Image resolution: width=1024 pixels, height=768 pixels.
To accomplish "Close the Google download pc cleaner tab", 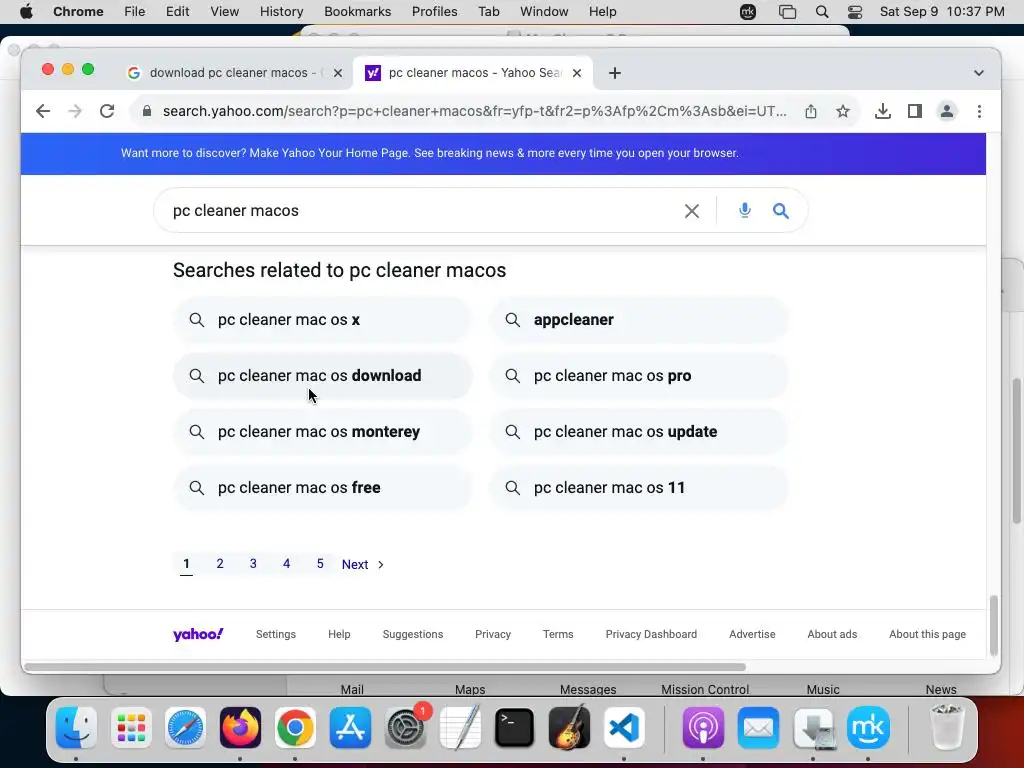I will (338, 73).
